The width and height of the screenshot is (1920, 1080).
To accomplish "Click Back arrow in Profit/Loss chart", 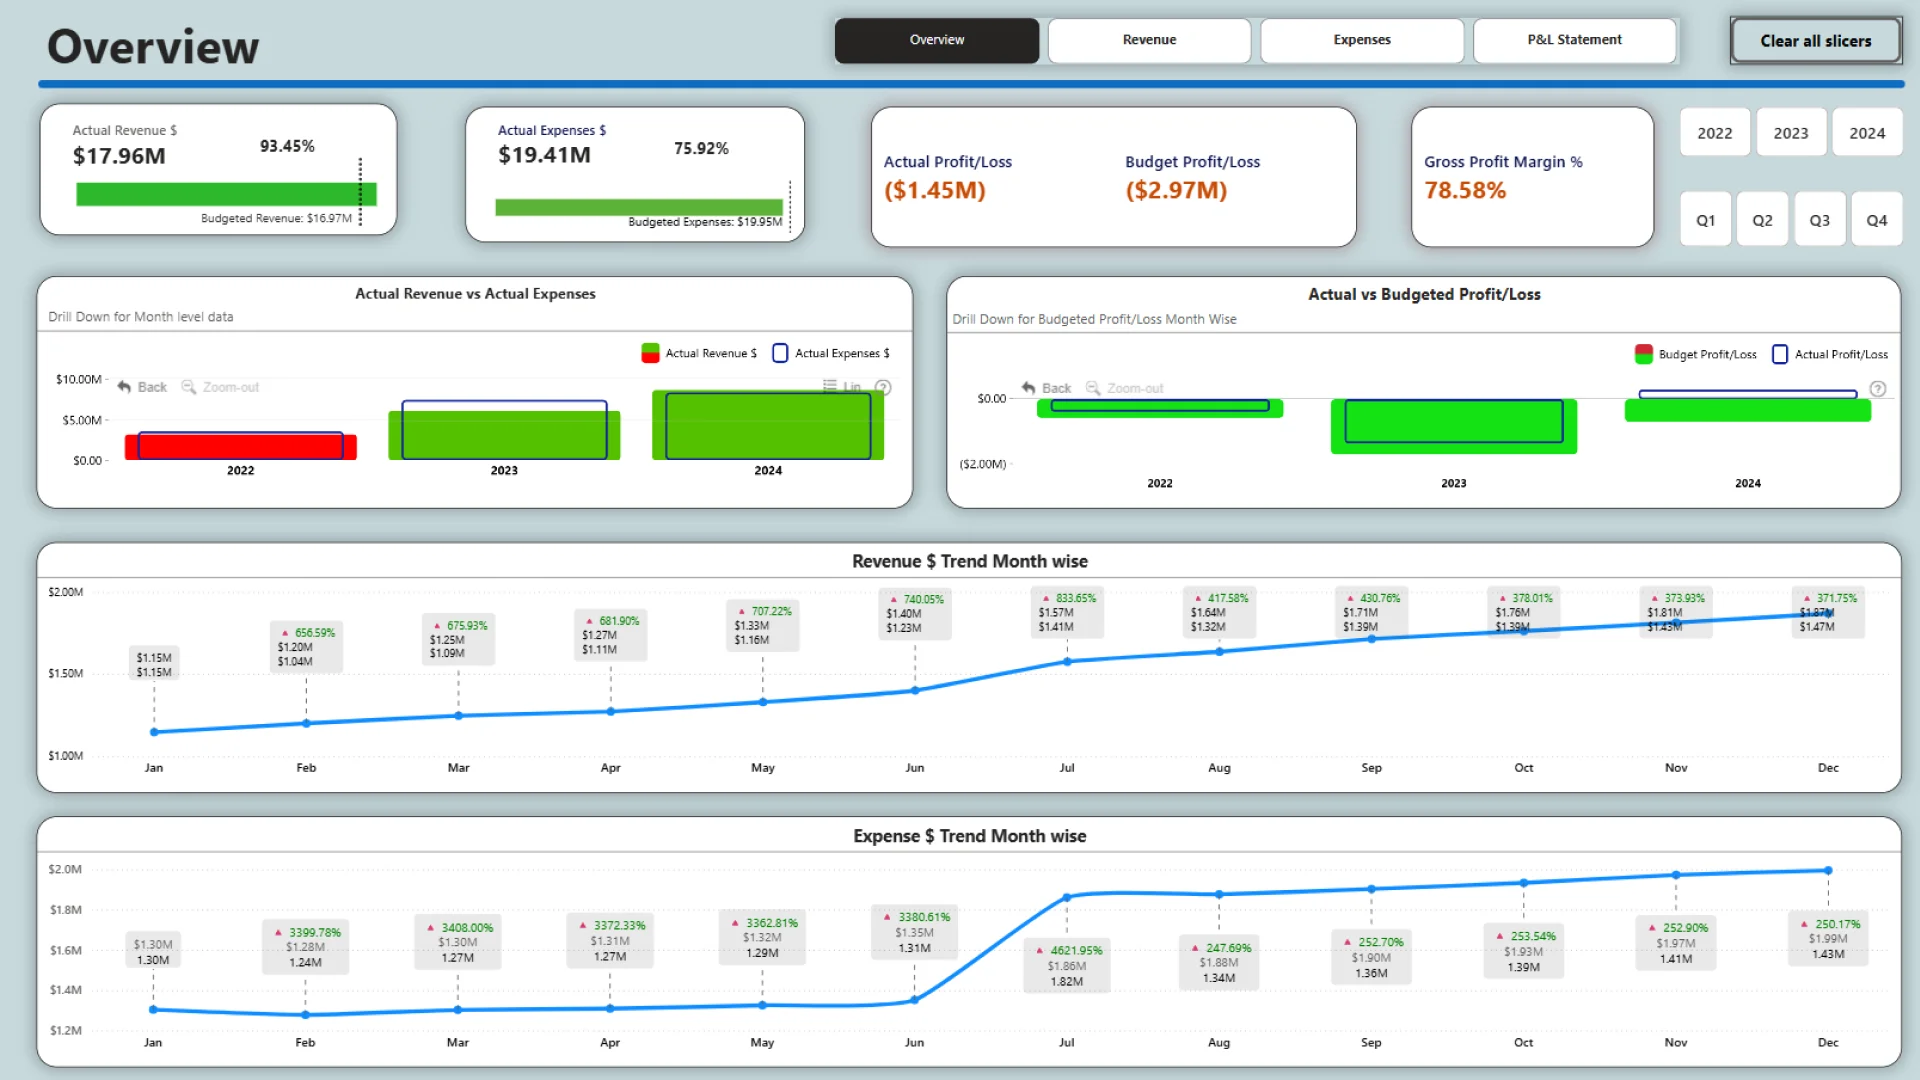I will [1028, 388].
